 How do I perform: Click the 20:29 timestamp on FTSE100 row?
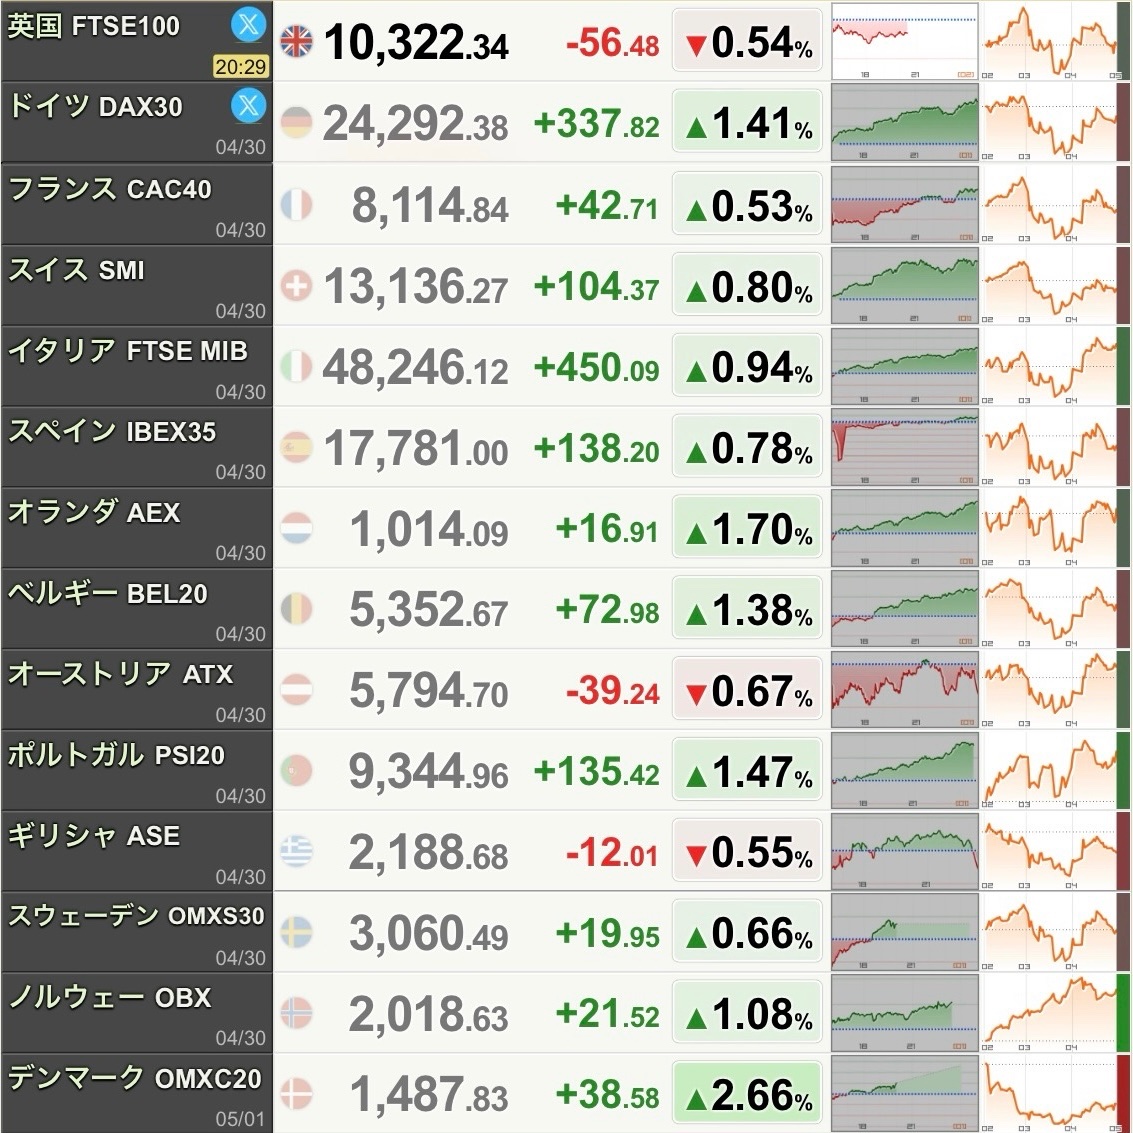click(x=241, y=66)
